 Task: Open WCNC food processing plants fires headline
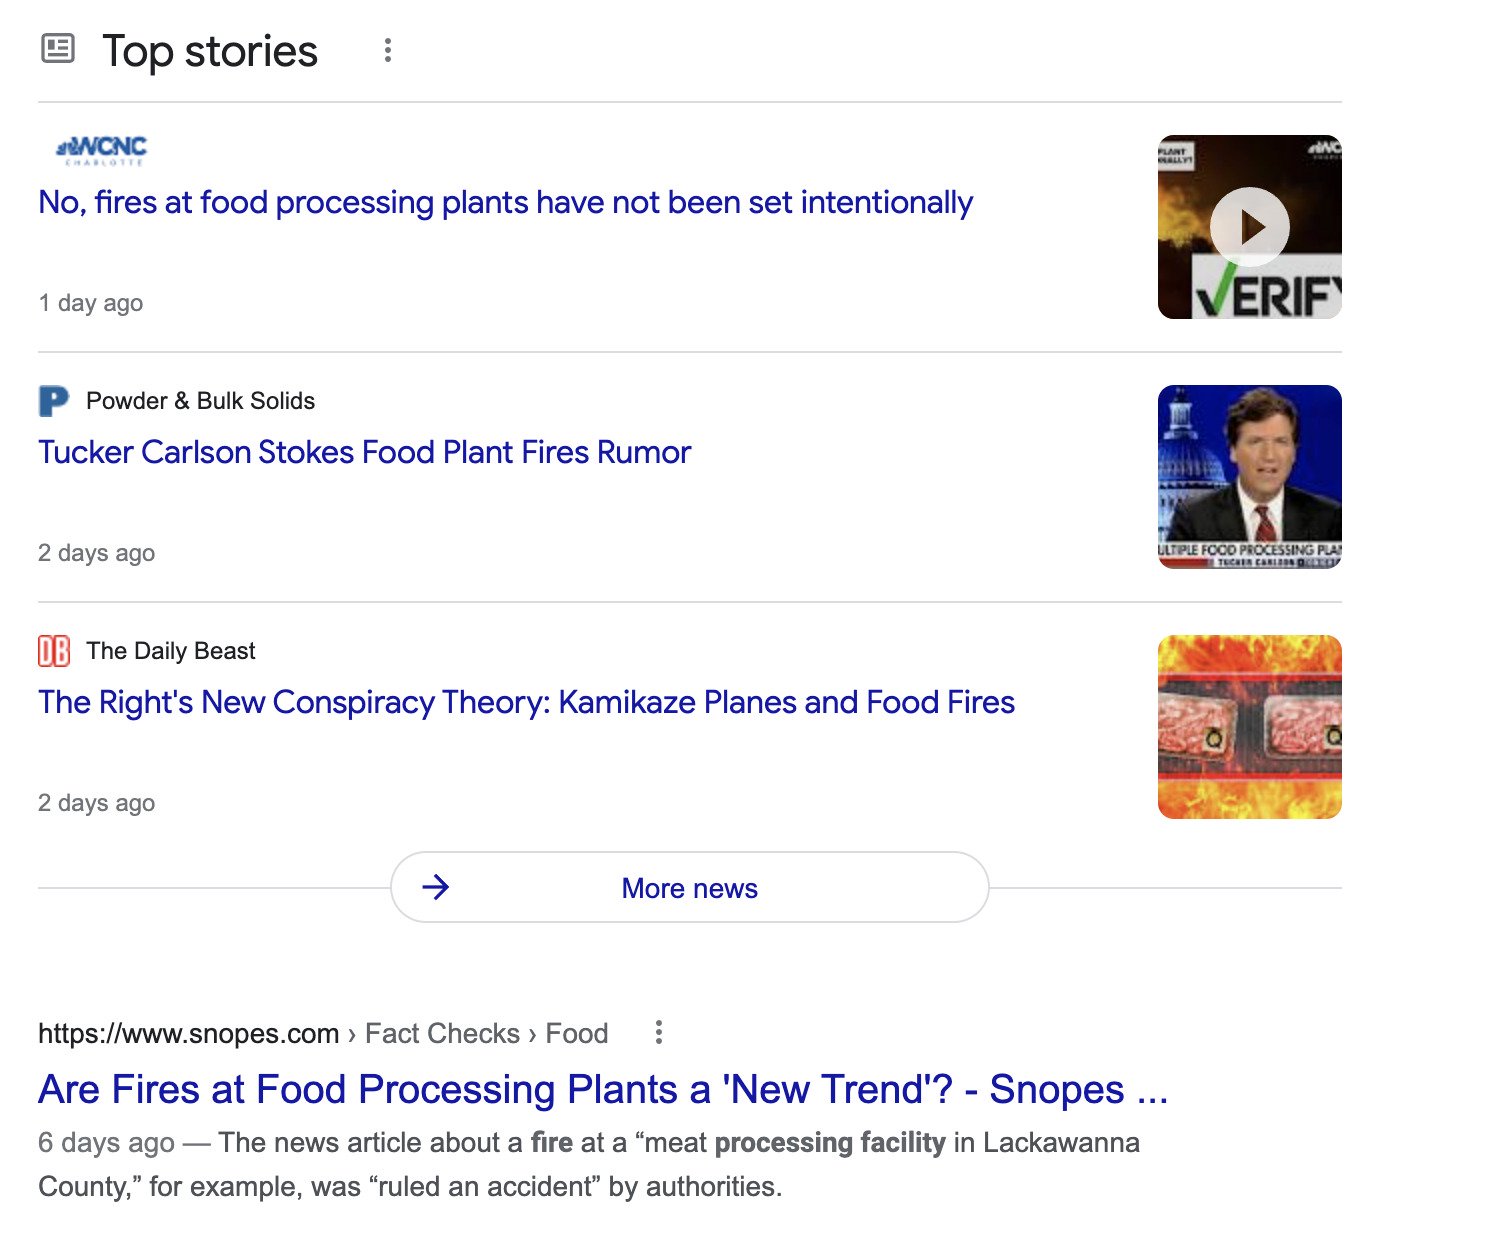tap(505, 203)
